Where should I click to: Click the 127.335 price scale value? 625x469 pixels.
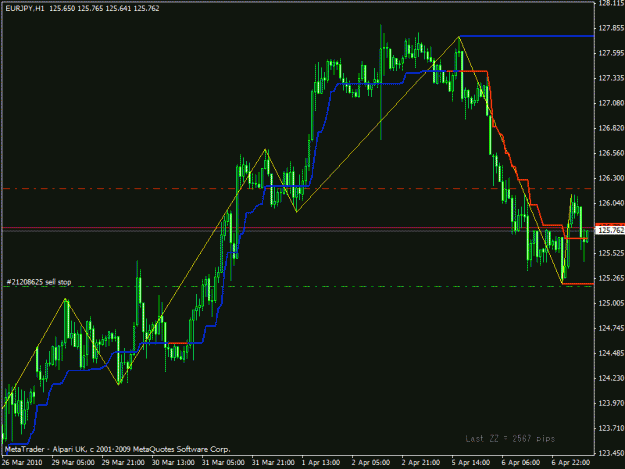pyautogui.click(x=611, y=78)
